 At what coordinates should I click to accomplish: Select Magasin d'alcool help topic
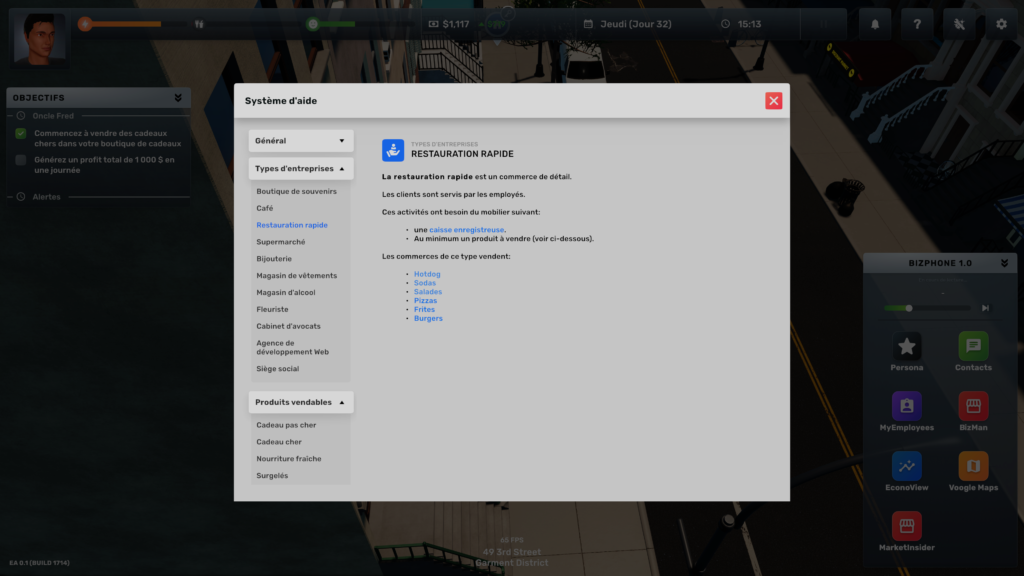pyautogui.click(x=285, y=293)
